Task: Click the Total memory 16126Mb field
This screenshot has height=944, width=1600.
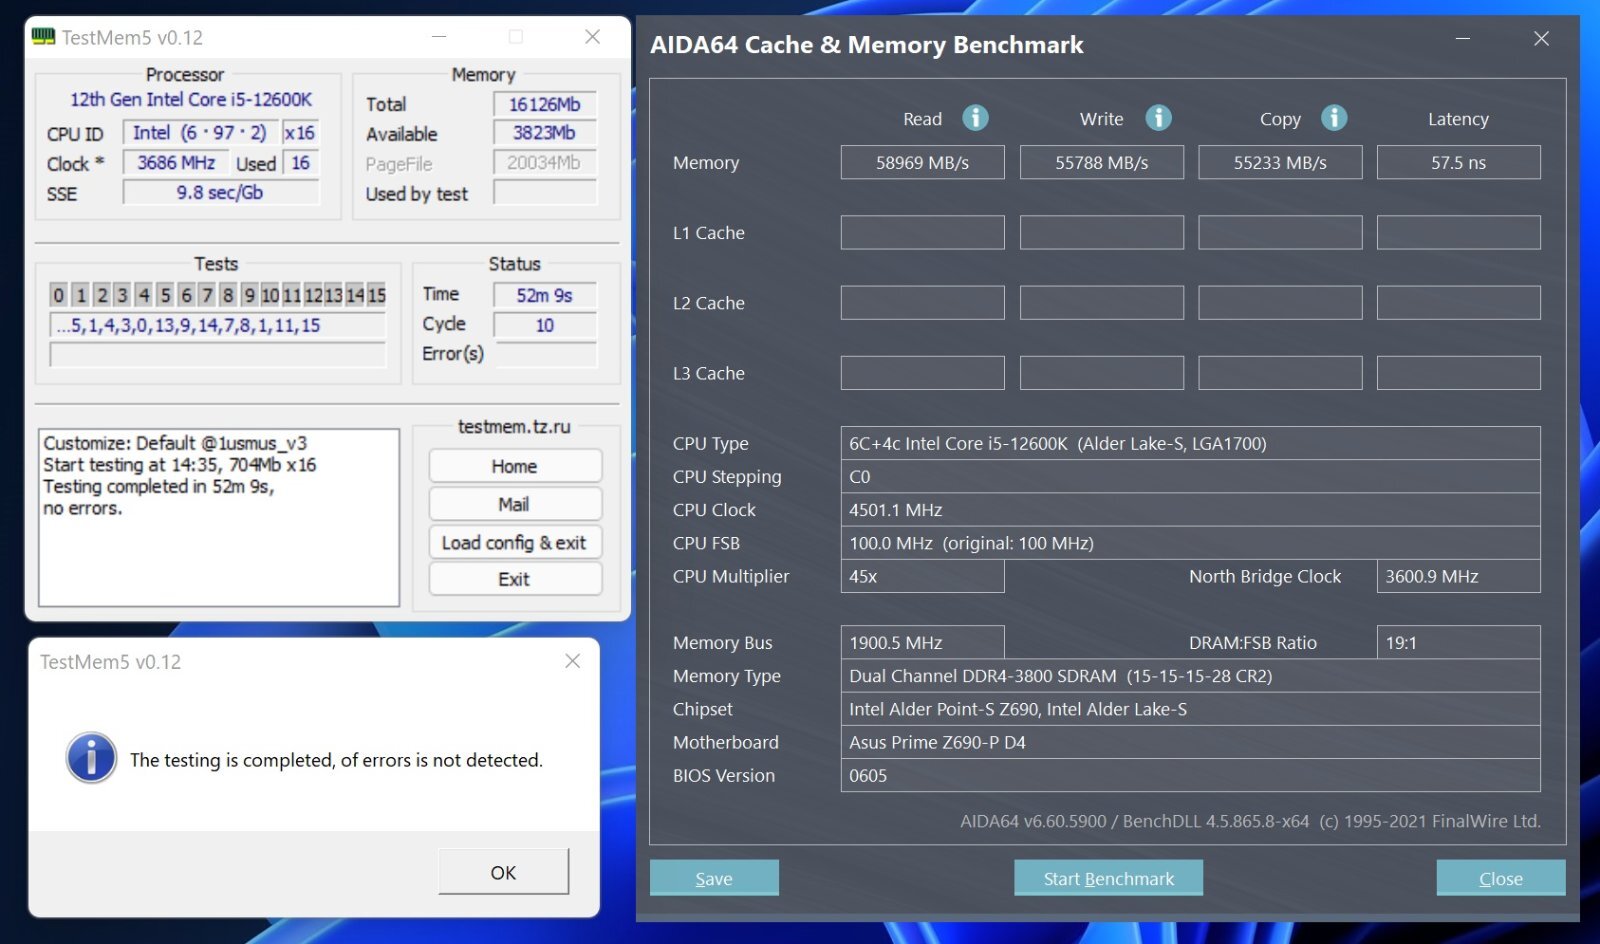Action: (544, 104)
